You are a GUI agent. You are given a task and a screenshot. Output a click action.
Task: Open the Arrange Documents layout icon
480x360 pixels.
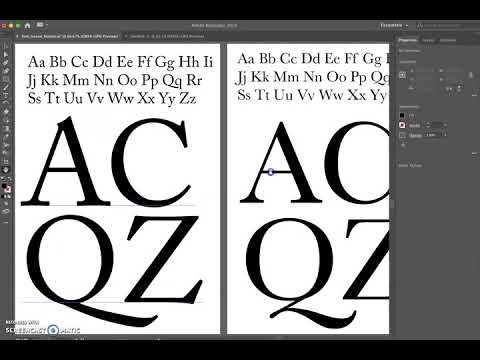(40, 25)
